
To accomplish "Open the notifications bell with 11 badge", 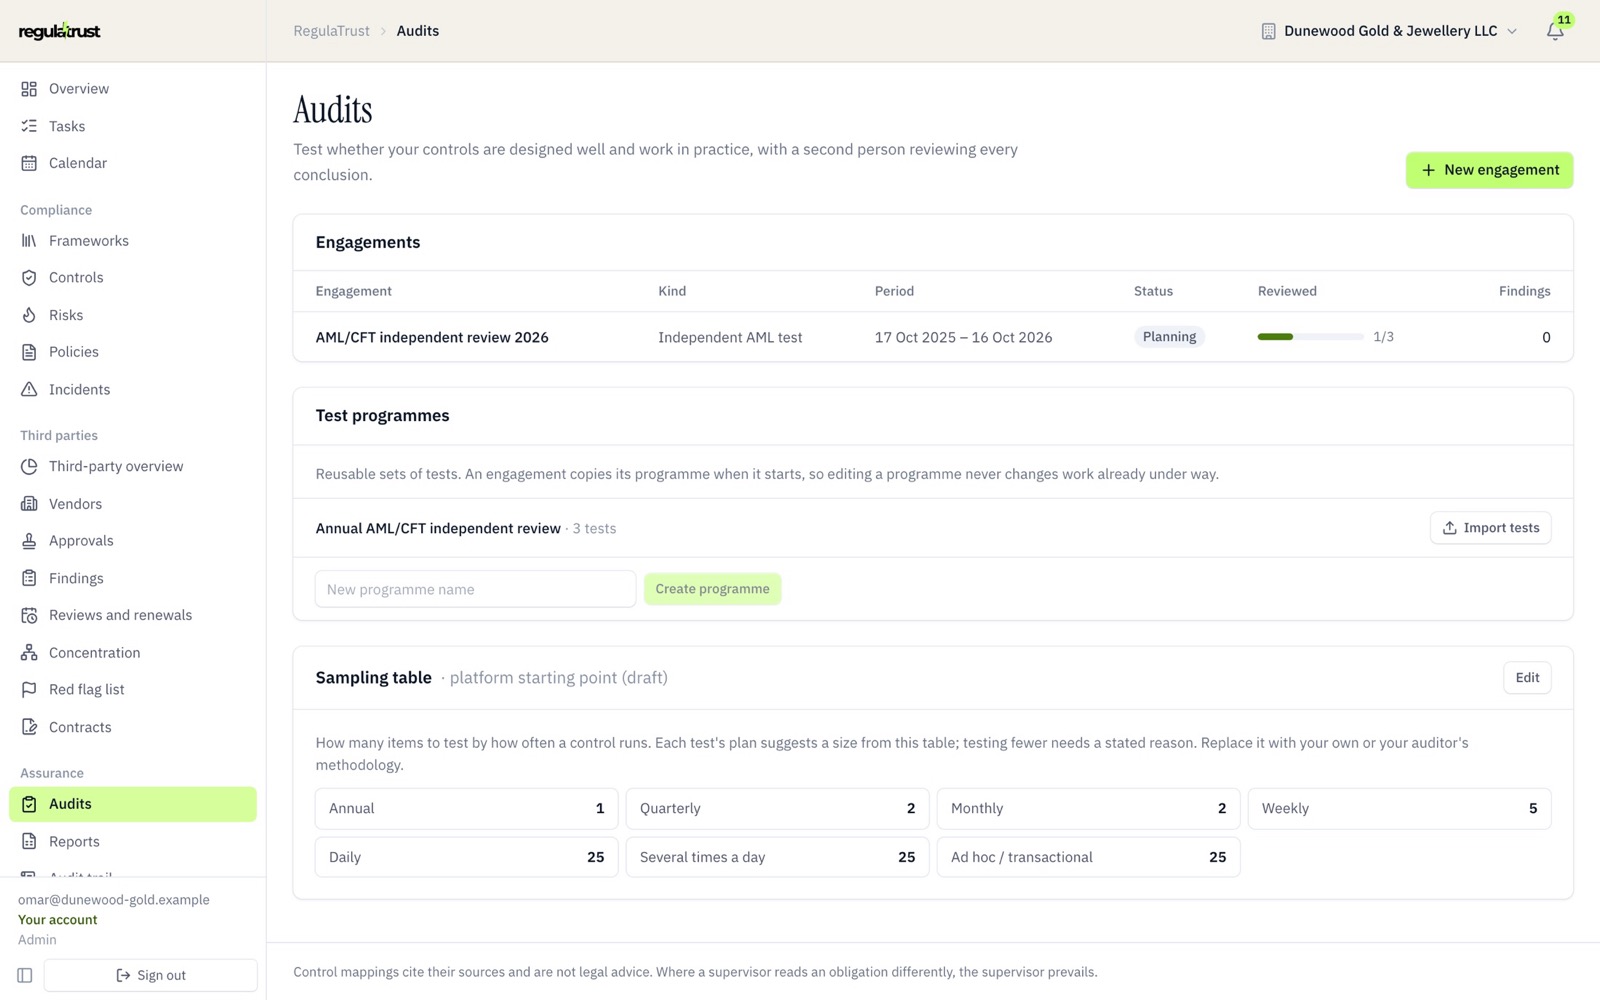I will pyautogui.click(x=1555, y=31).
